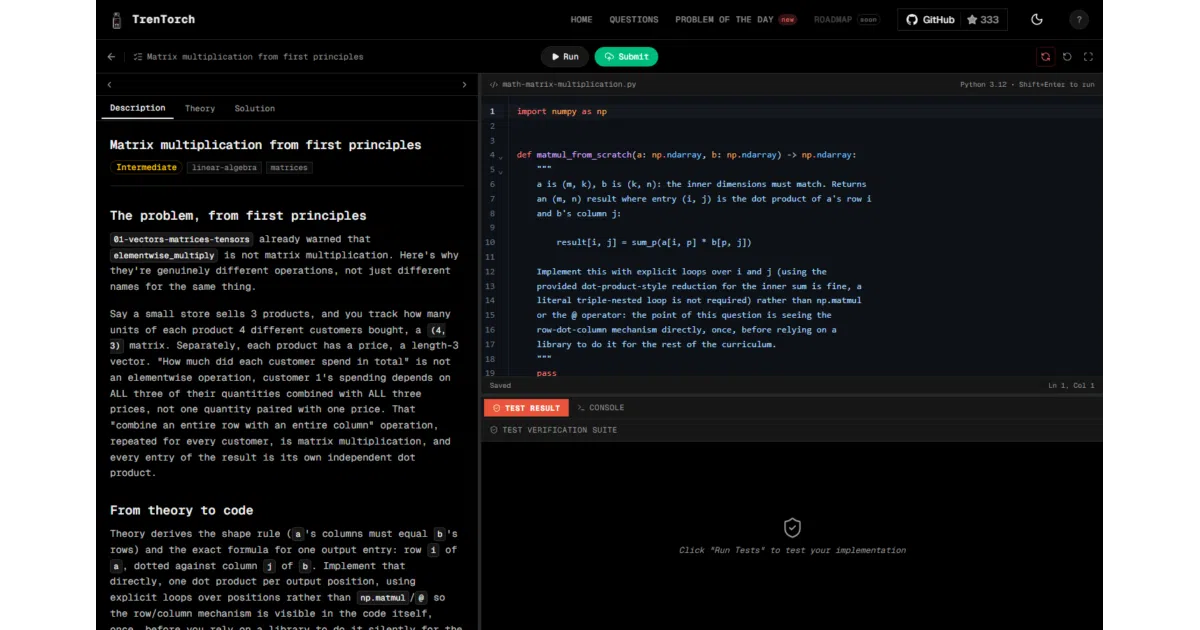Switch to the Solution tab

(x=255, y=108)
